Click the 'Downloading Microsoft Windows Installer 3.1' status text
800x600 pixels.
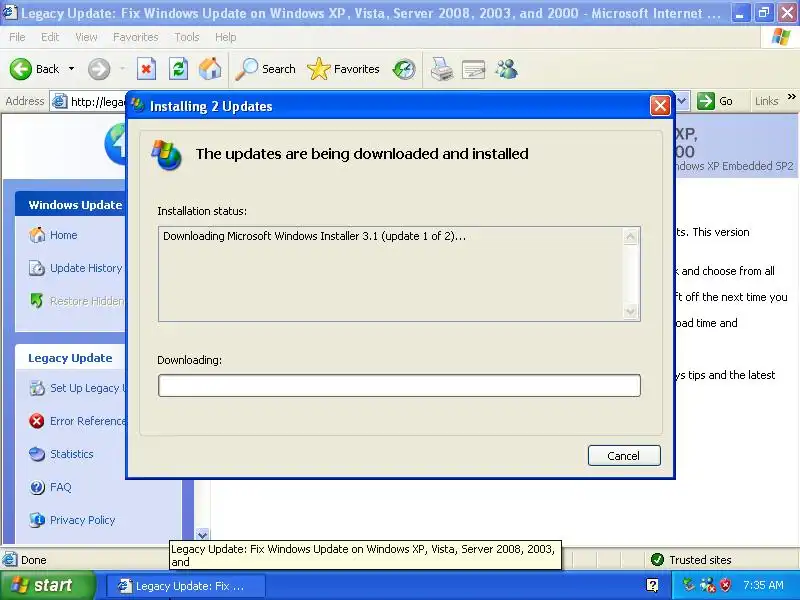click(x=314, y=236)
